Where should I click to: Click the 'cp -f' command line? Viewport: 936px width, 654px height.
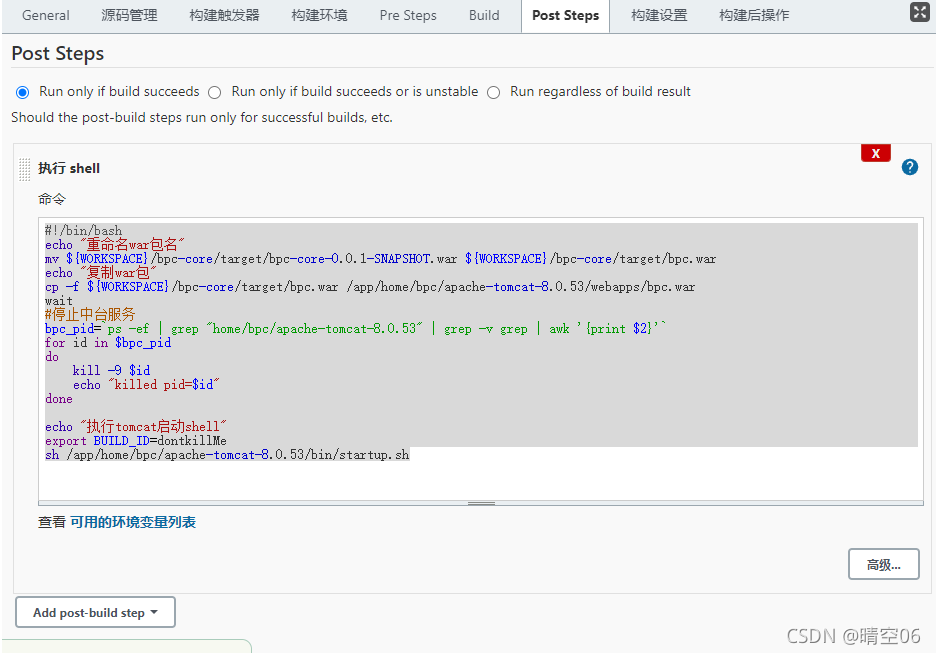[x=370, y=287]
